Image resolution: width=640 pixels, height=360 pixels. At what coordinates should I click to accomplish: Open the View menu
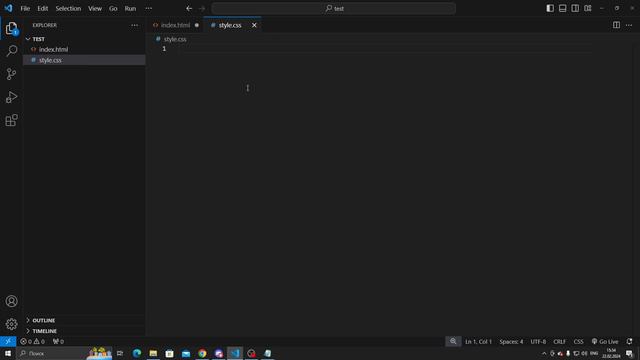[x=95, y=8]
